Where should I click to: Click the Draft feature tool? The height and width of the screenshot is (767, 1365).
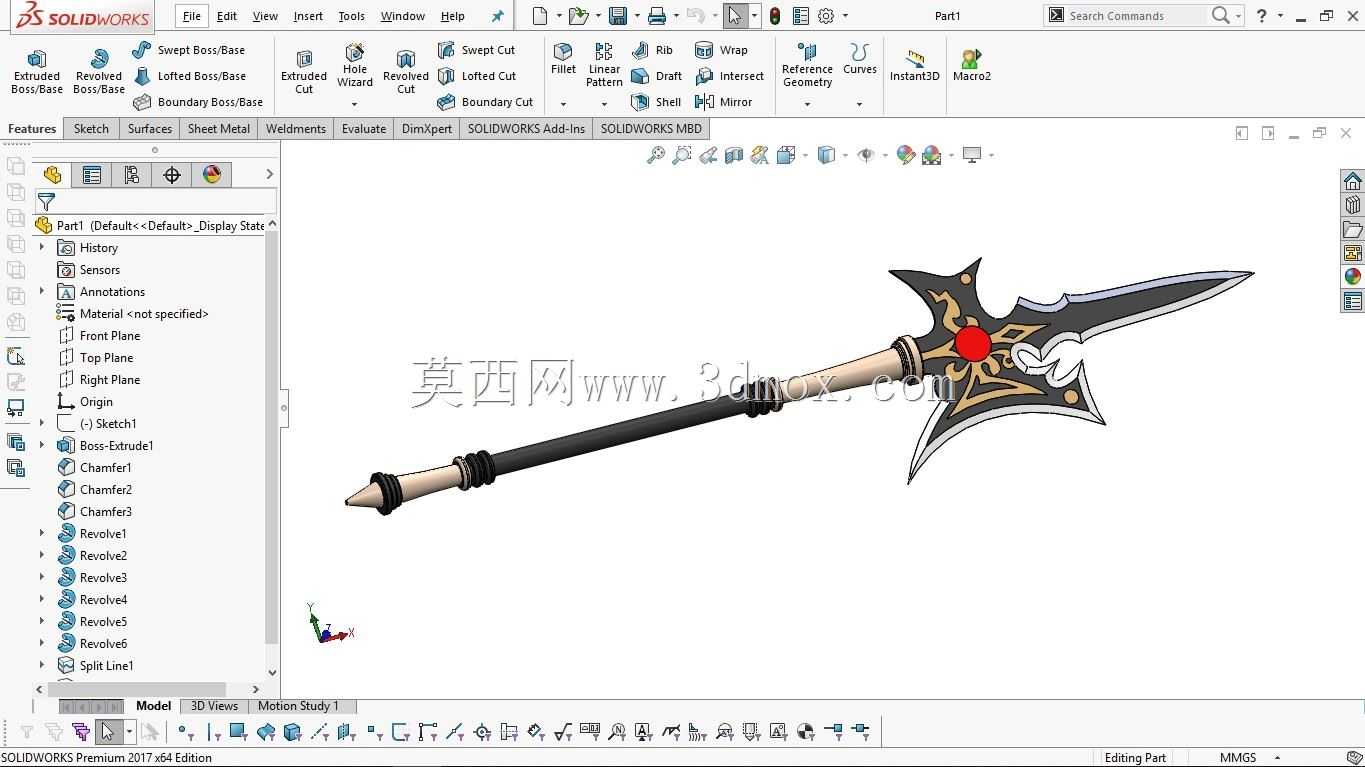[656, 76]
